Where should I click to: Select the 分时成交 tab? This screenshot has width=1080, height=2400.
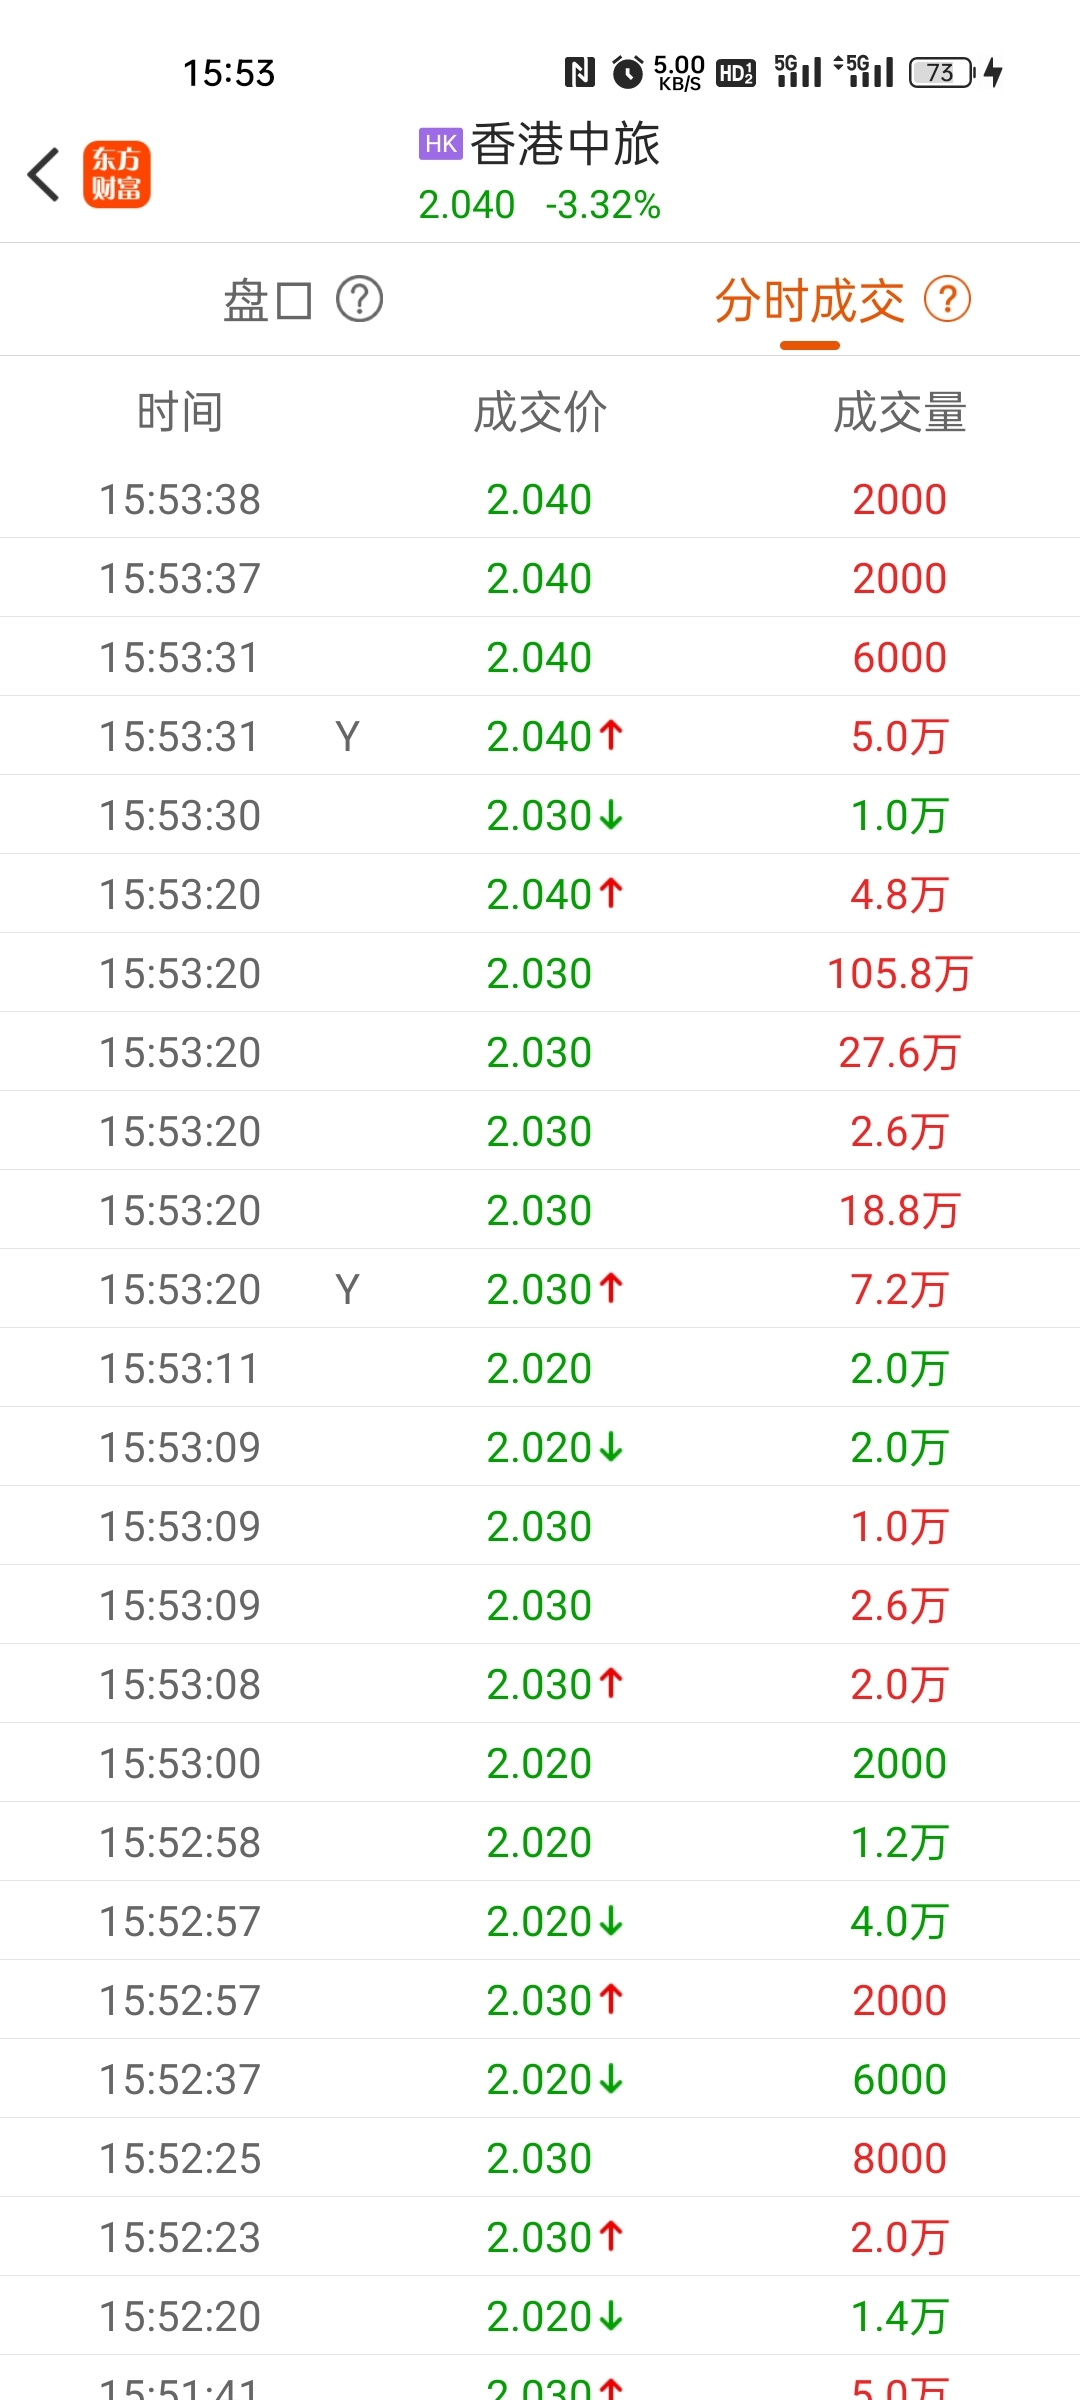809,300
